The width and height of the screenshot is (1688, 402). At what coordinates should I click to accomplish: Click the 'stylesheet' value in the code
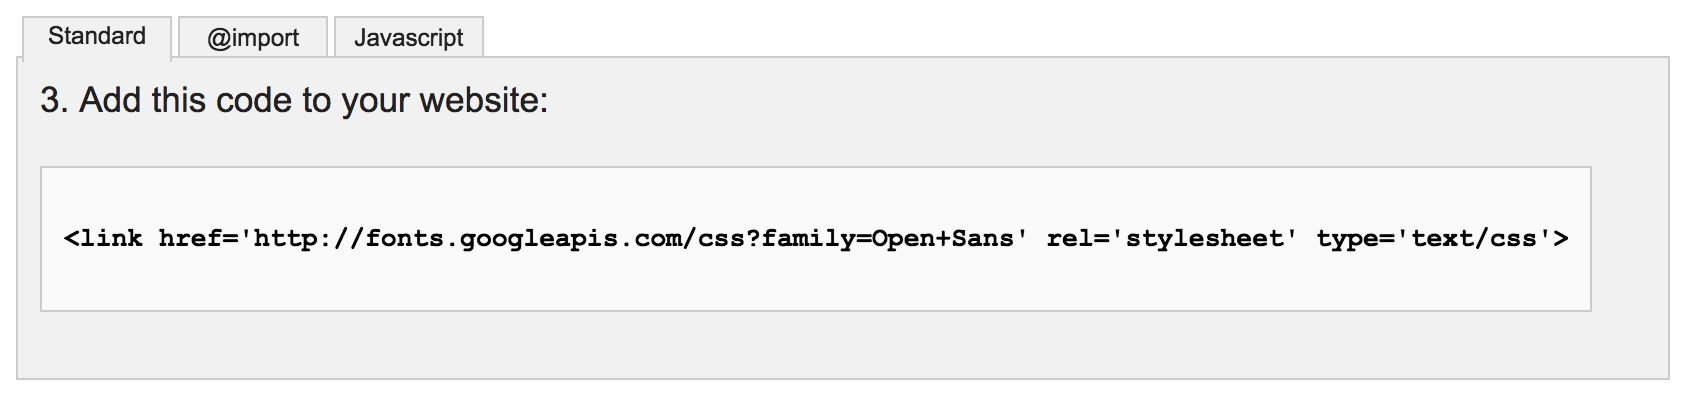tap(1205, 239)
